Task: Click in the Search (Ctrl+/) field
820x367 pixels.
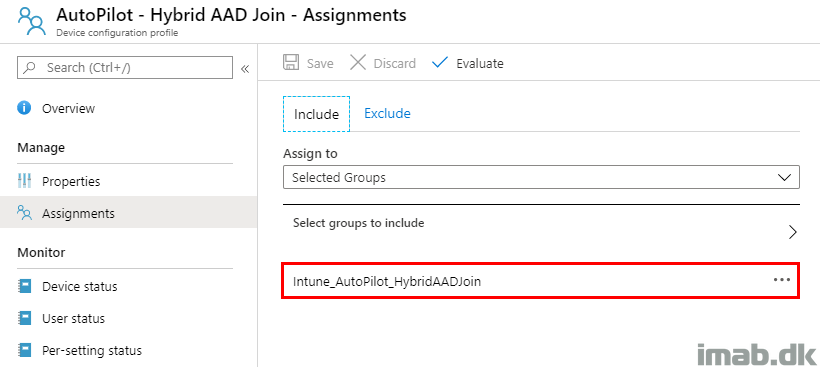Action: pos(125,67)
